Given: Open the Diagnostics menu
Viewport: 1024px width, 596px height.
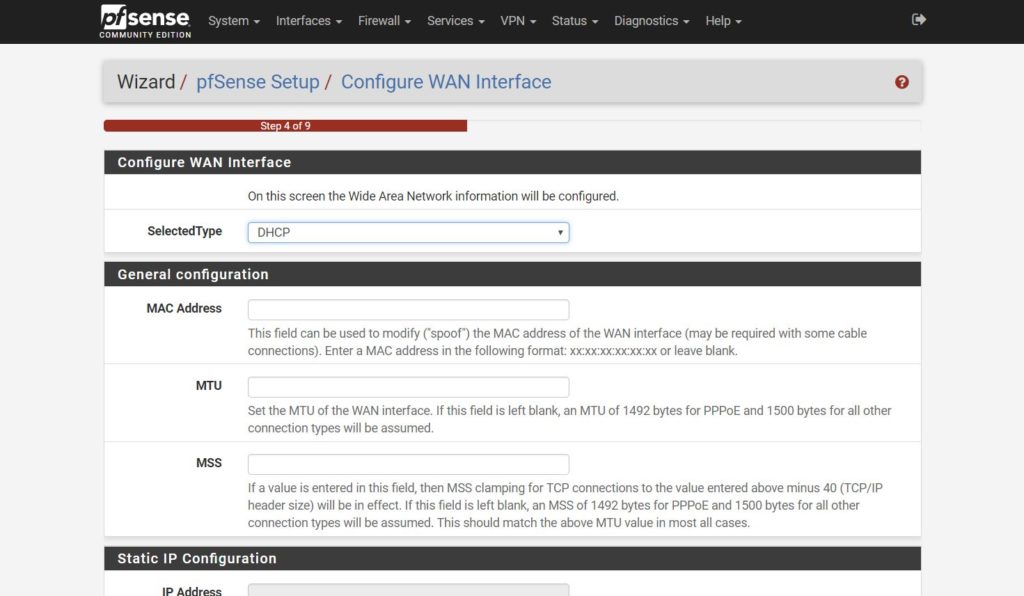Looking at the screenshot, I should coord(651,21).
